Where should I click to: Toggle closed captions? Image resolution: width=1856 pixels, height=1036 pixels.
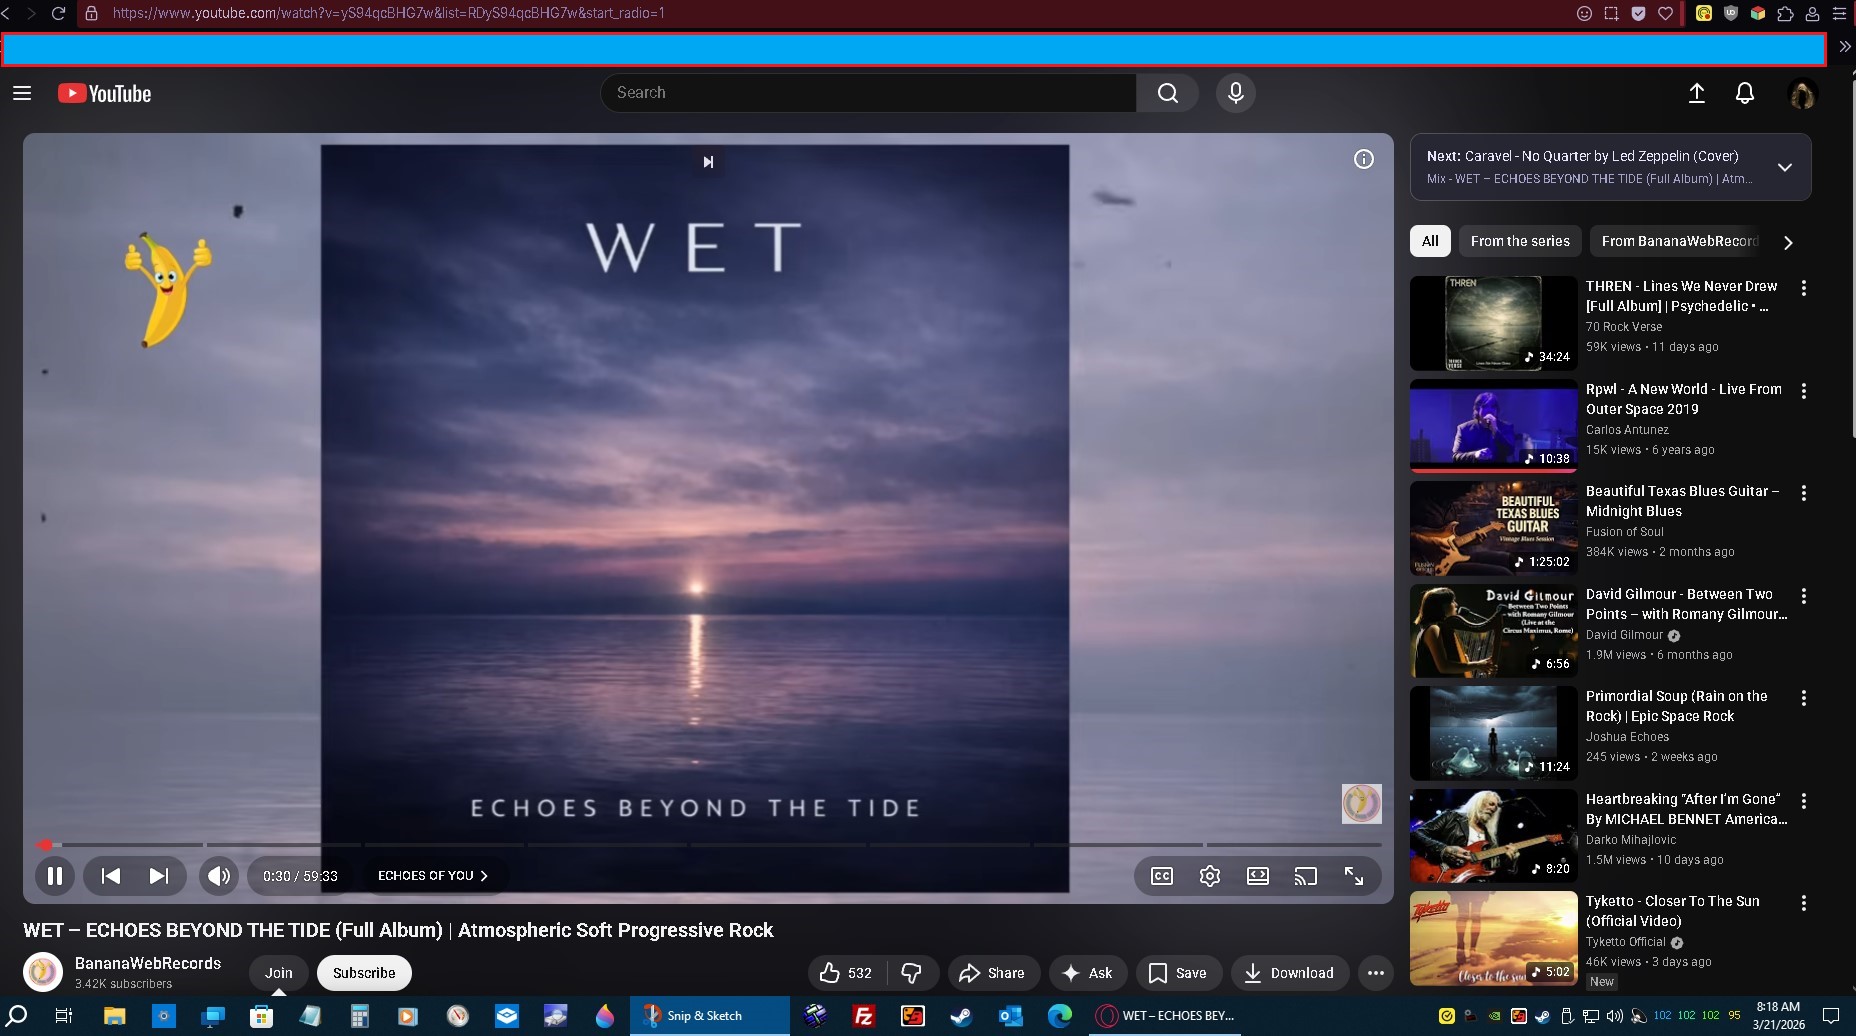coord(1162,876)
